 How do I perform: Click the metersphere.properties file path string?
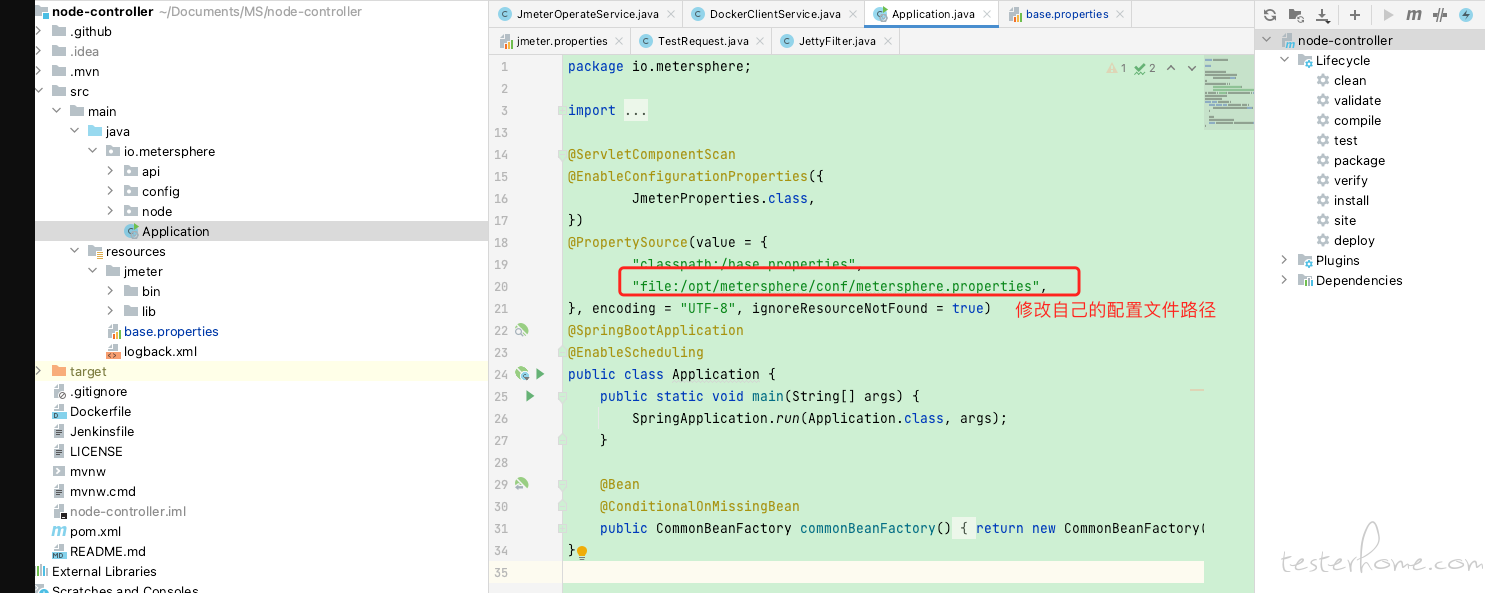click(835, 286)
